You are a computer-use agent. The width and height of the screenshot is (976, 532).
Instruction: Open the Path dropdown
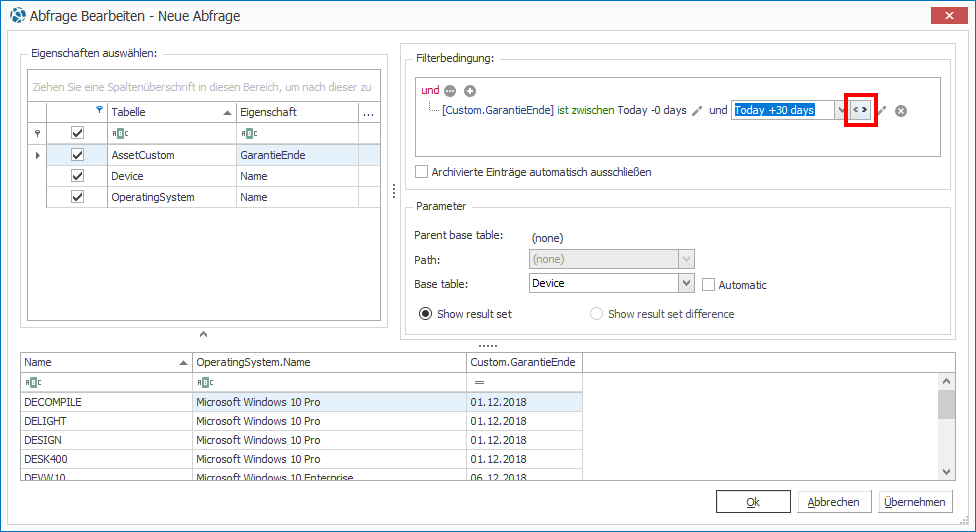[686, 259]
